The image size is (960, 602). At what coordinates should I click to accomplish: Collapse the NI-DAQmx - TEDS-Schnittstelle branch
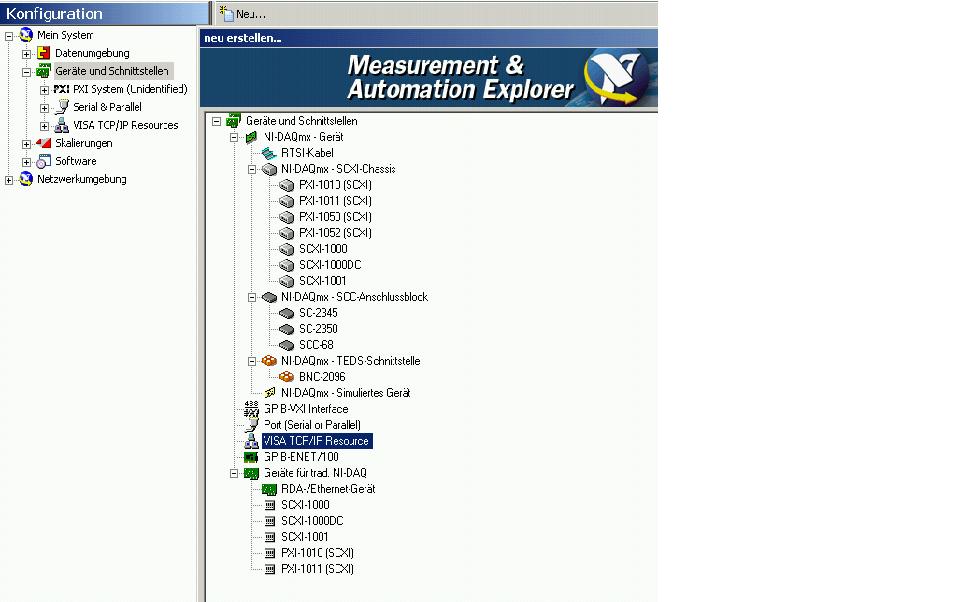[x=252, y=361]
